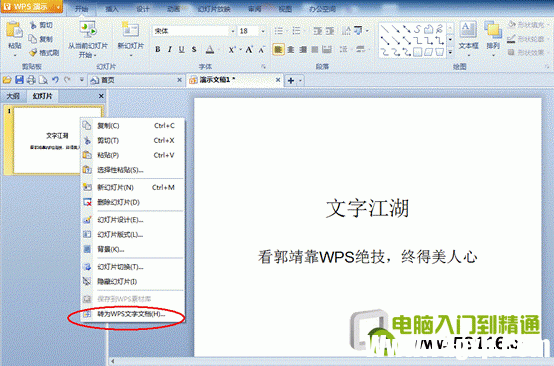Click the Format Painter brush icon
Viewport: 554px width, 366px height.
(33, 53)
